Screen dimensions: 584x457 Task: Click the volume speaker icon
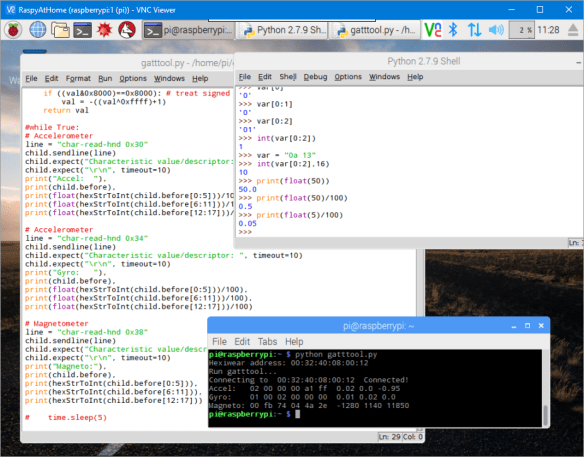[496, 30]
